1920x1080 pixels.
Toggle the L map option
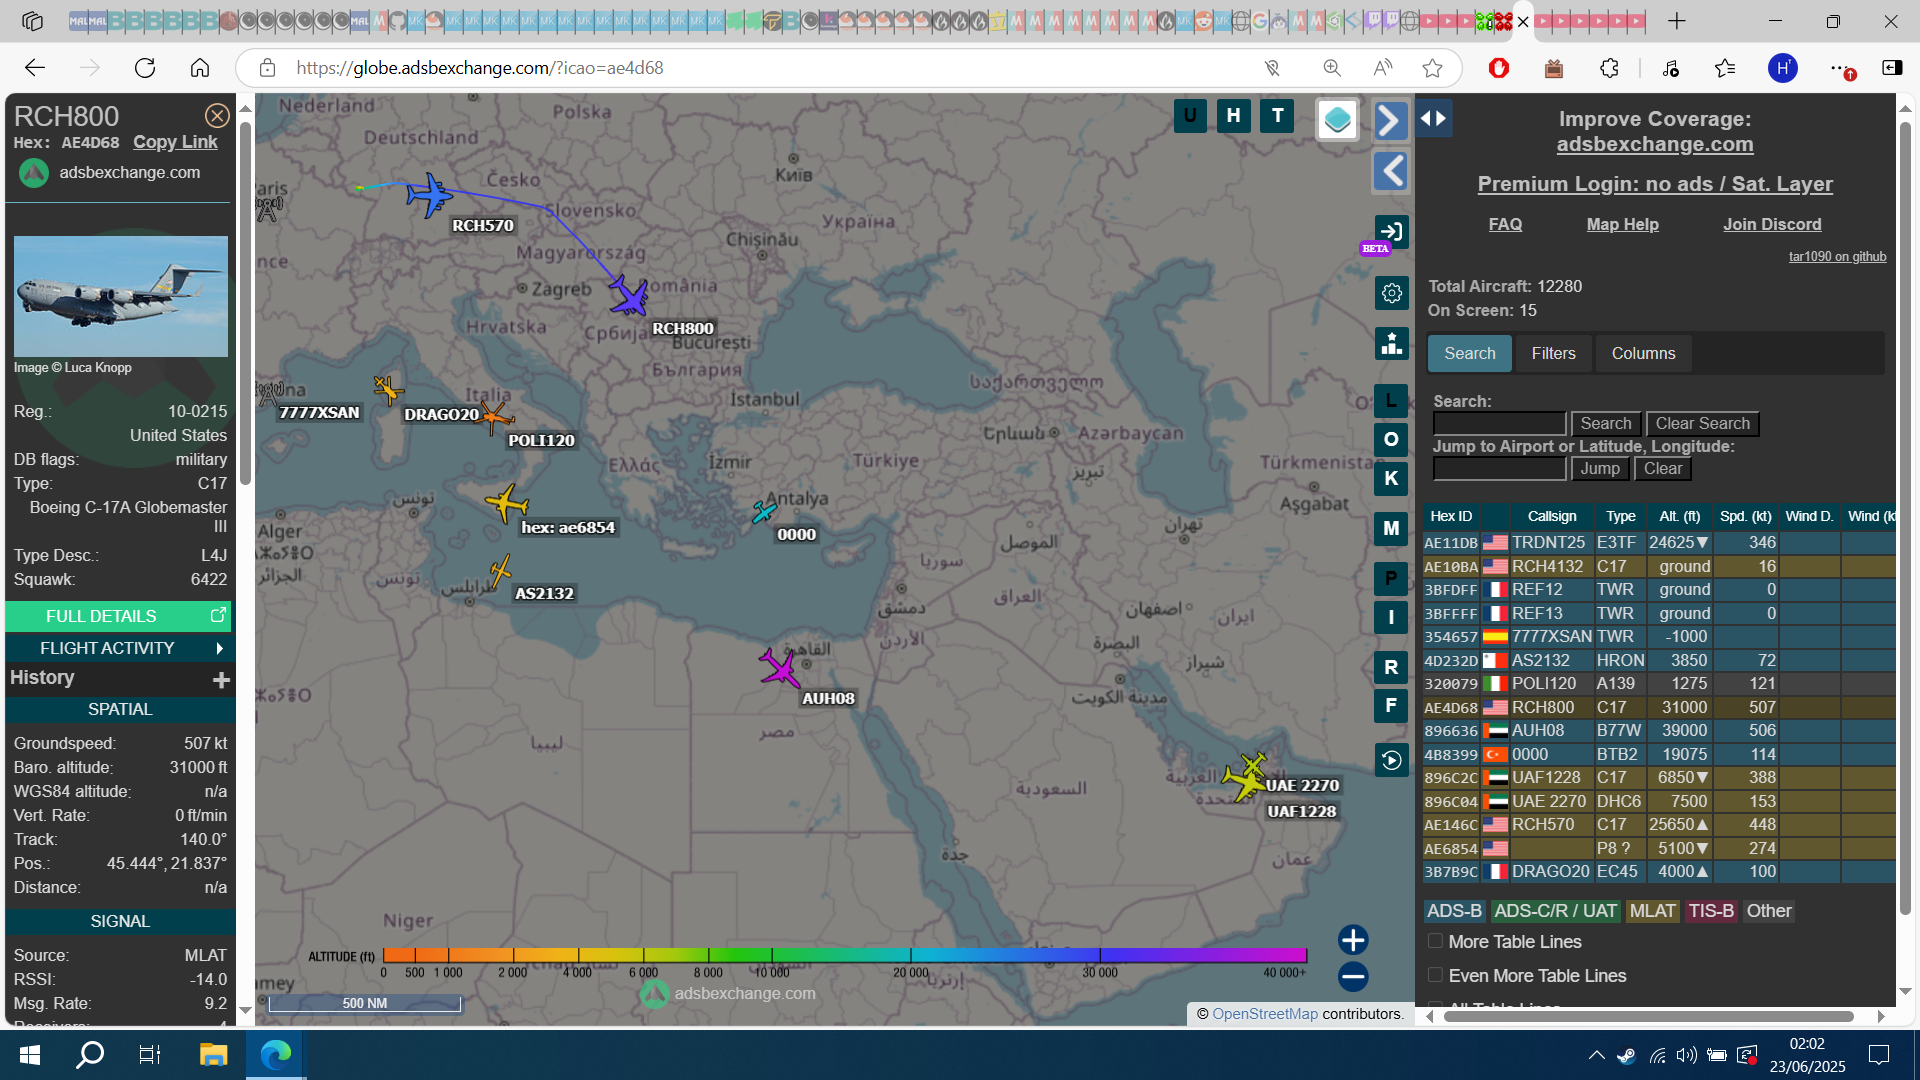click(1391, 400)
